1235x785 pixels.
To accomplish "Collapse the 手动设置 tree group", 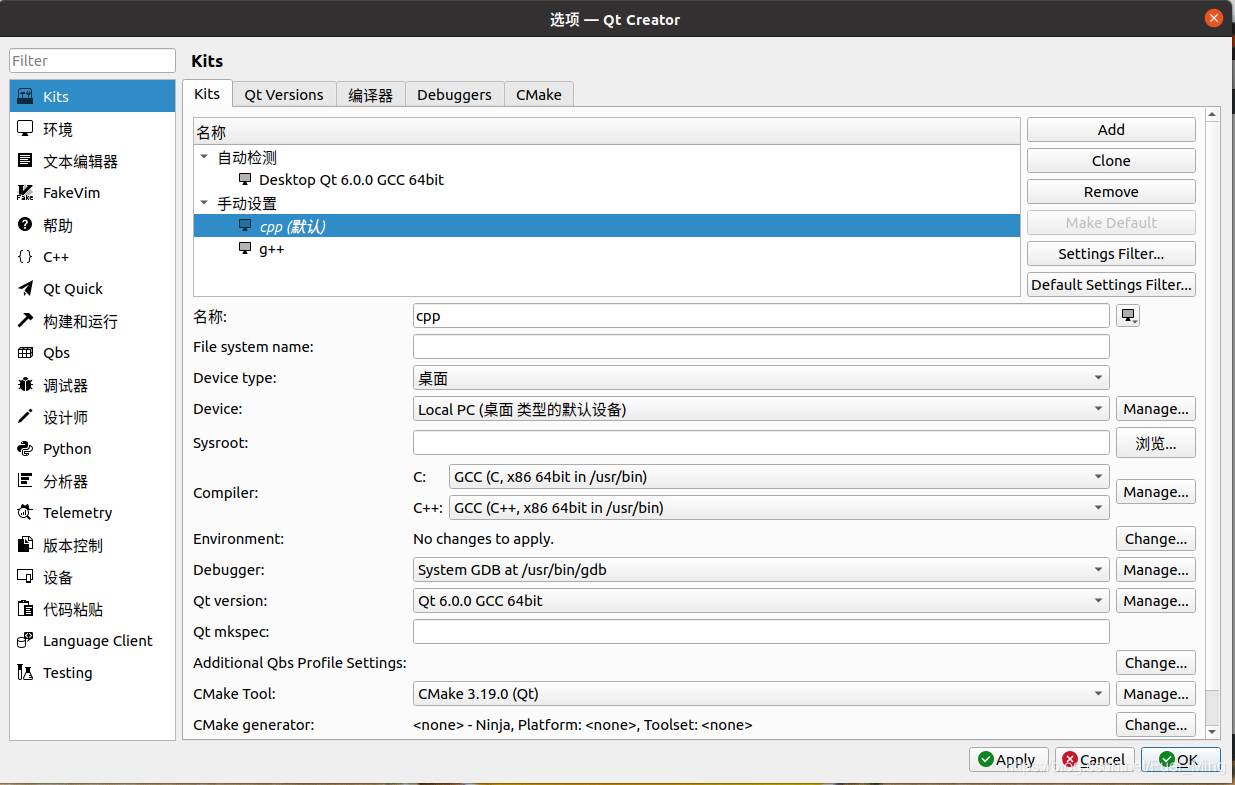I will click(x=204, y=203).
